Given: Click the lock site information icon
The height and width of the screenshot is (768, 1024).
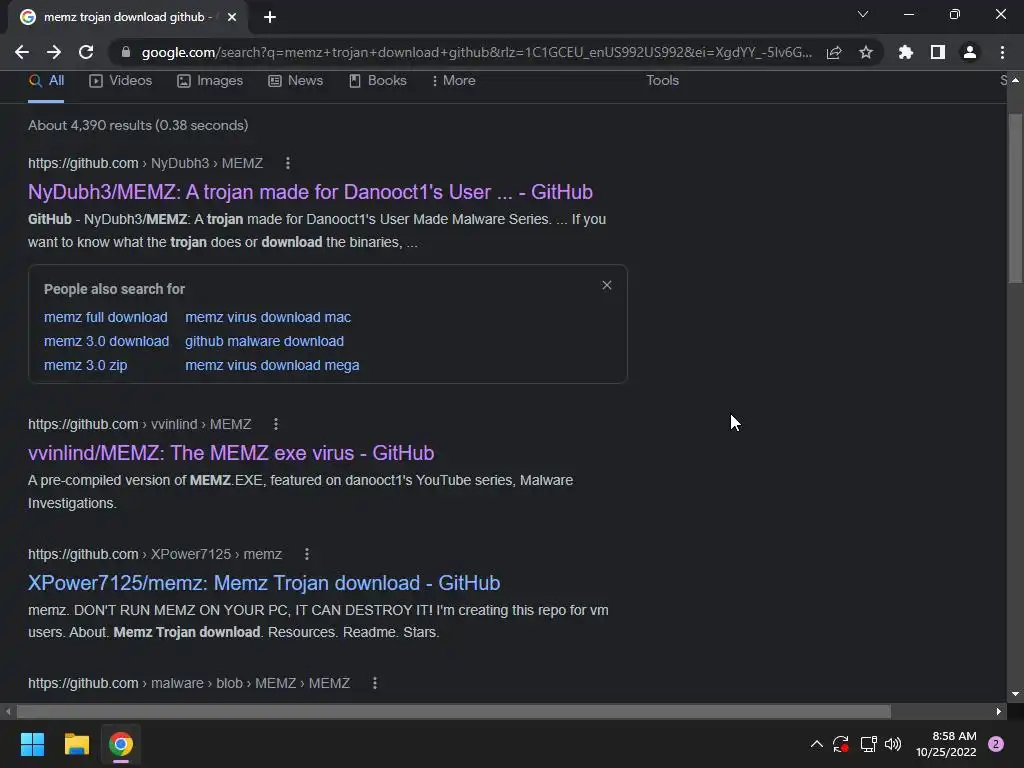Looking at the screenshot, I should [x=126, y=52].
